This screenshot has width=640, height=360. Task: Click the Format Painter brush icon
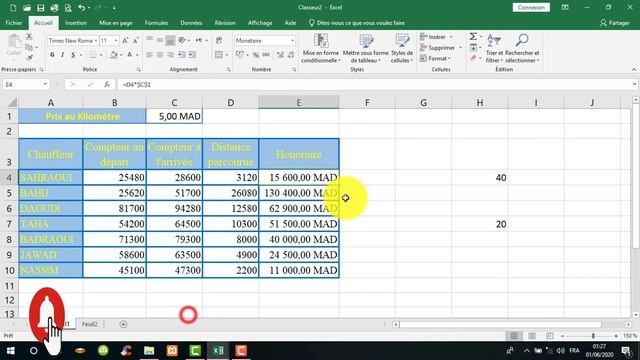29,58
